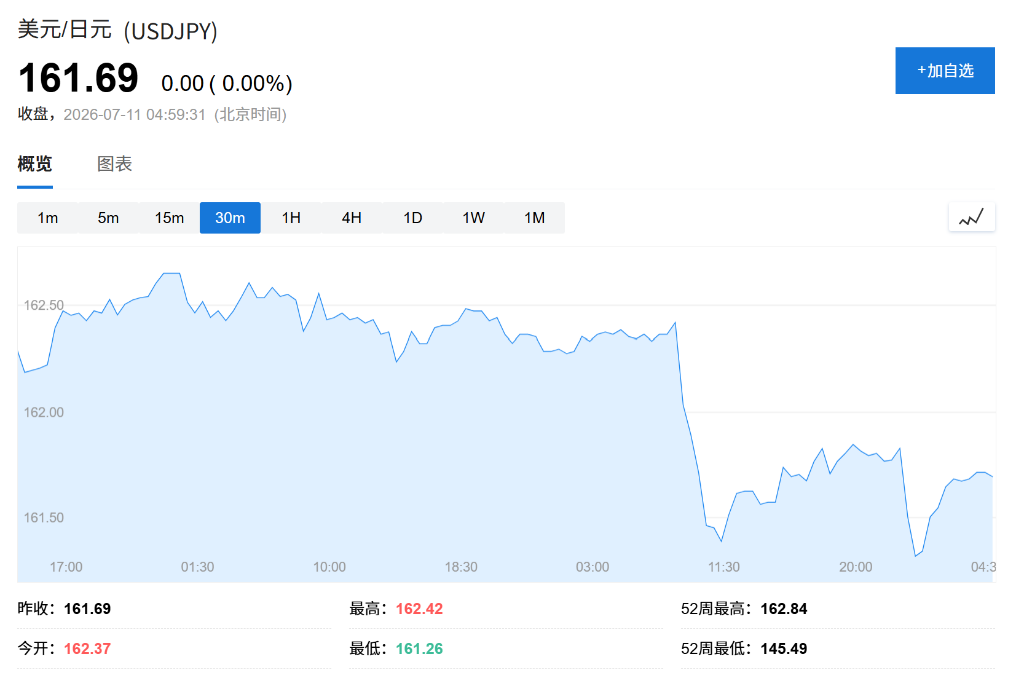Show the 1W weekly chart
The width and height of the screenshot is (1024, 676).
pos(473,217)
